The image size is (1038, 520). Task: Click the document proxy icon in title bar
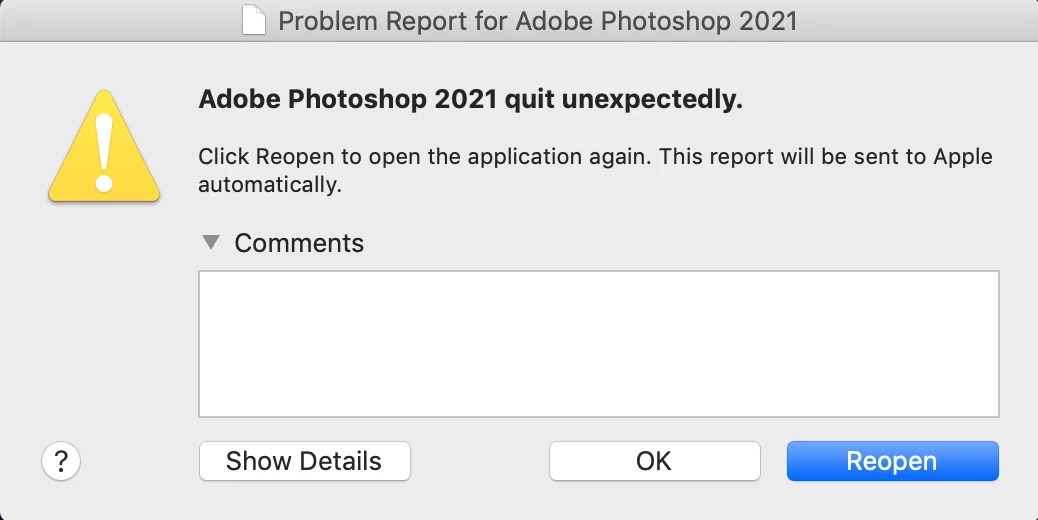[x=254, y=20]
